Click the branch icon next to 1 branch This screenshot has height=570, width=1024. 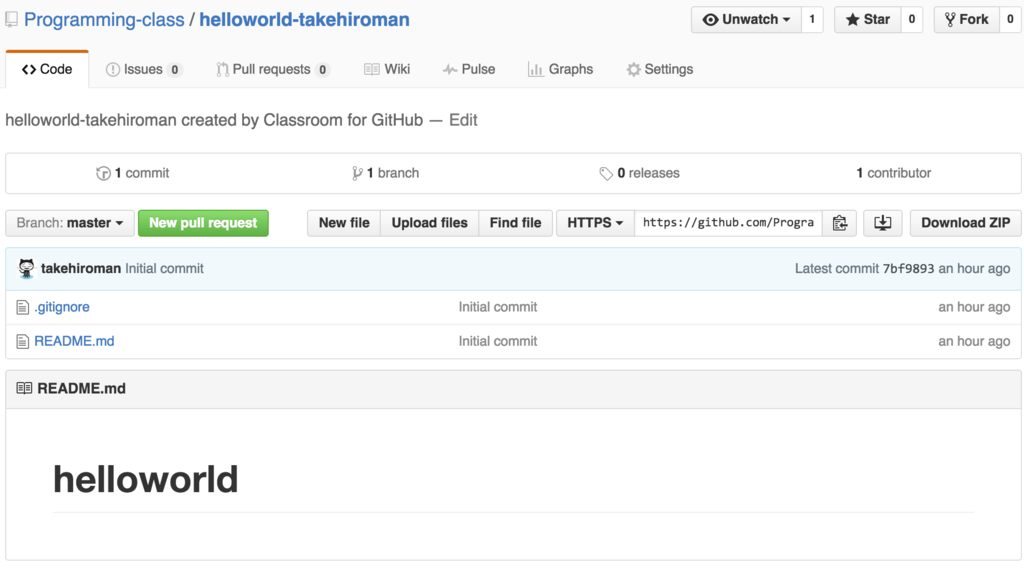coord(357,174)
